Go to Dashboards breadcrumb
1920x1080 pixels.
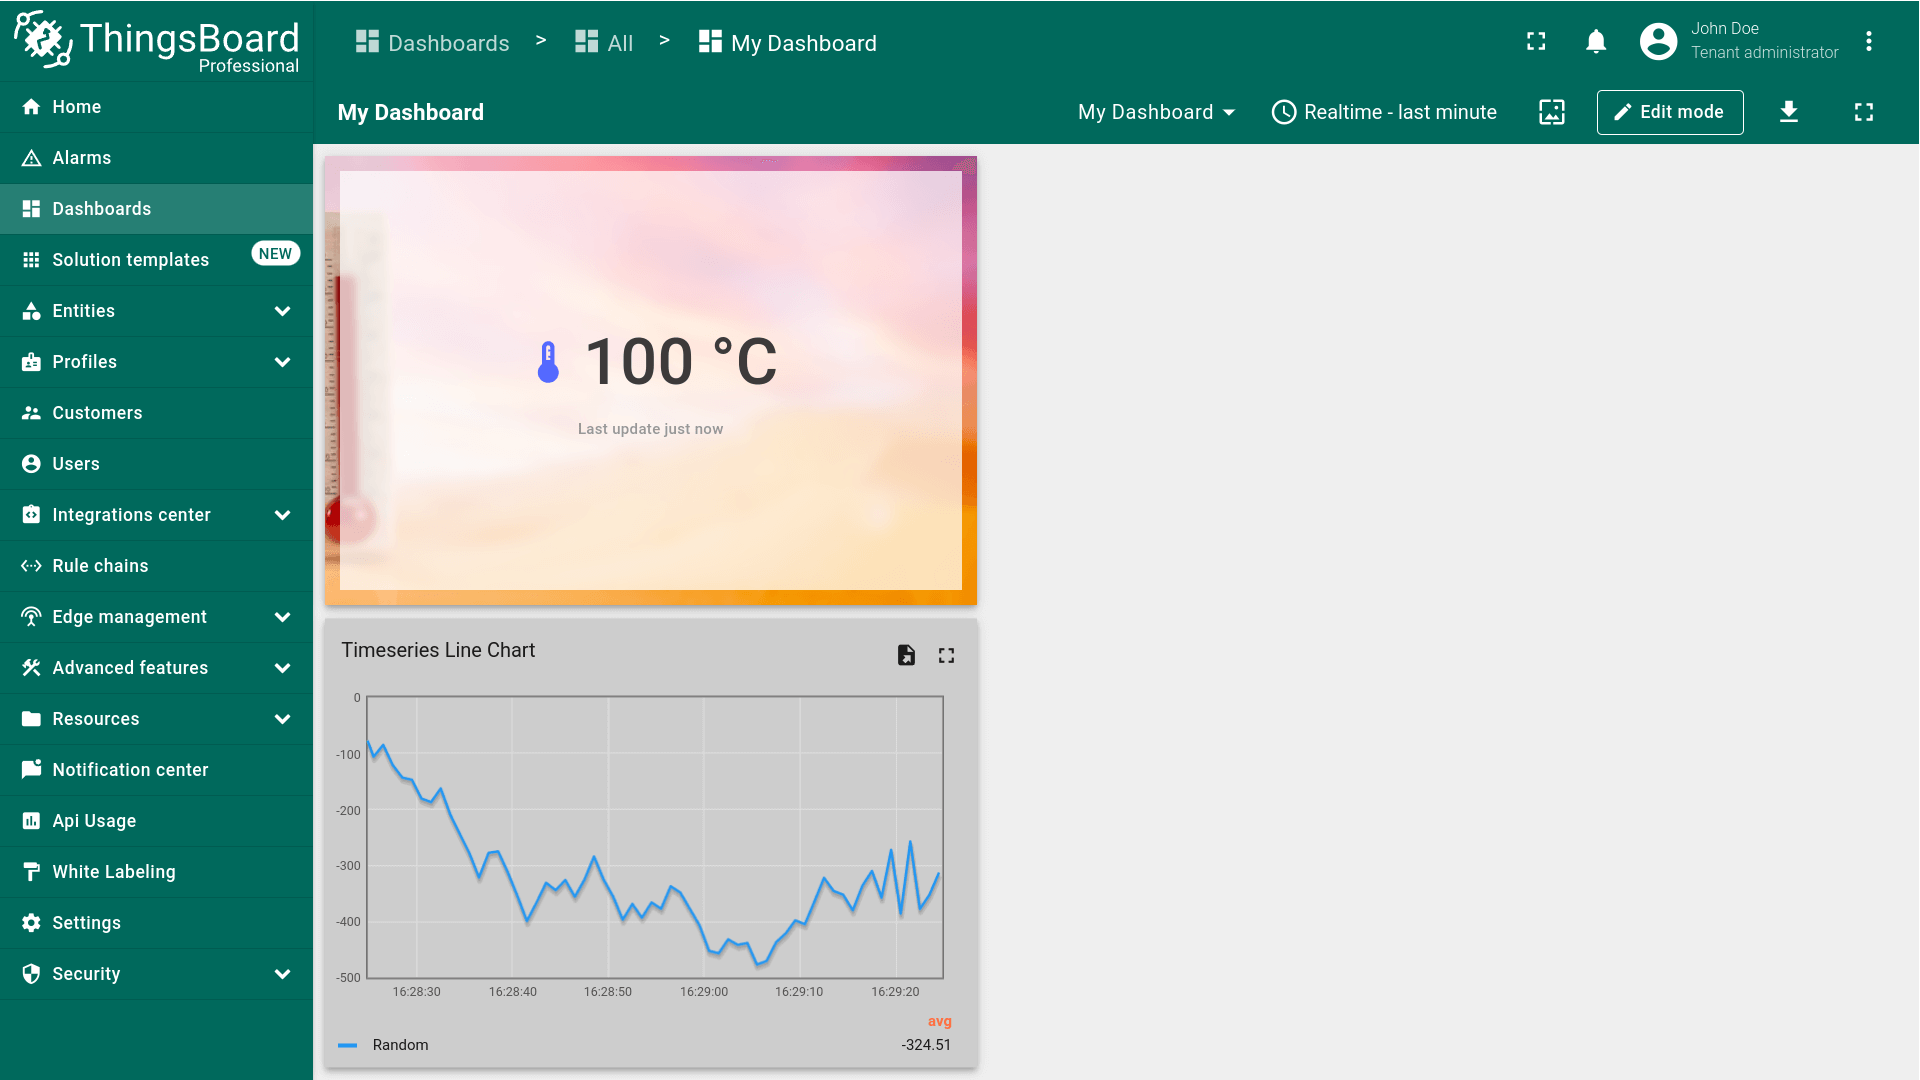[x=432, y=42]
